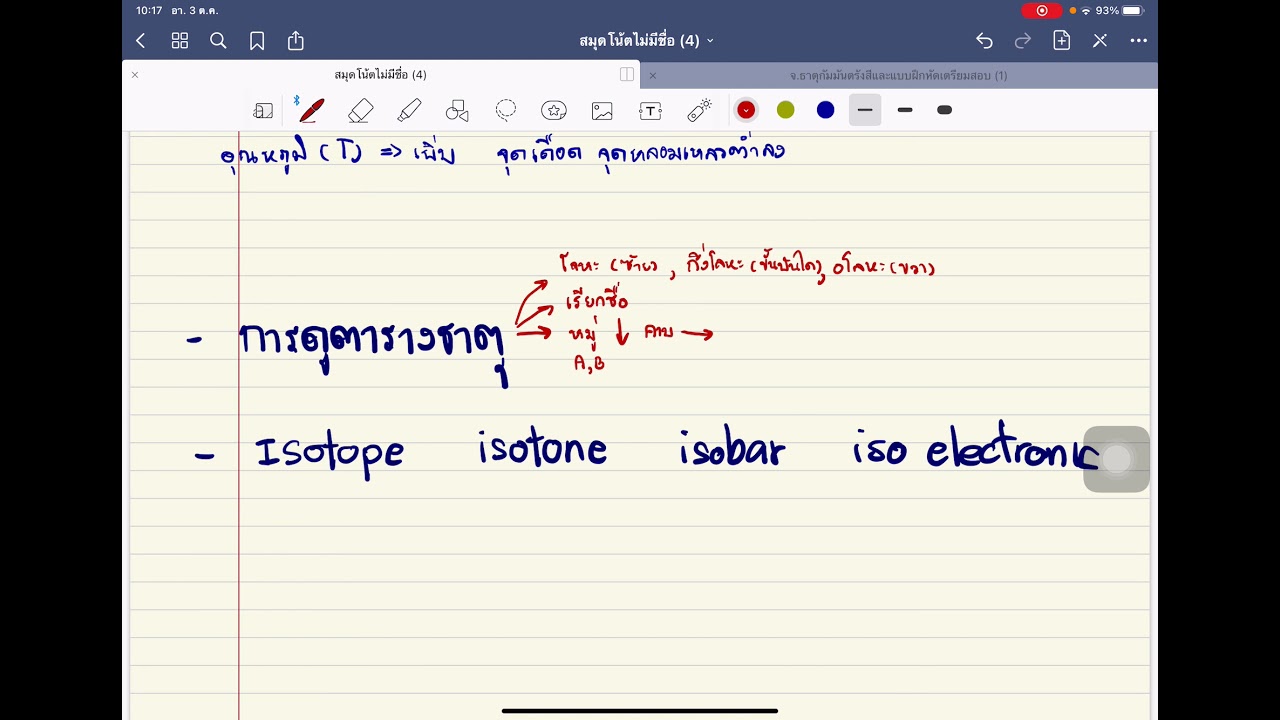Open the share and export menu

[x=296, y=41]
